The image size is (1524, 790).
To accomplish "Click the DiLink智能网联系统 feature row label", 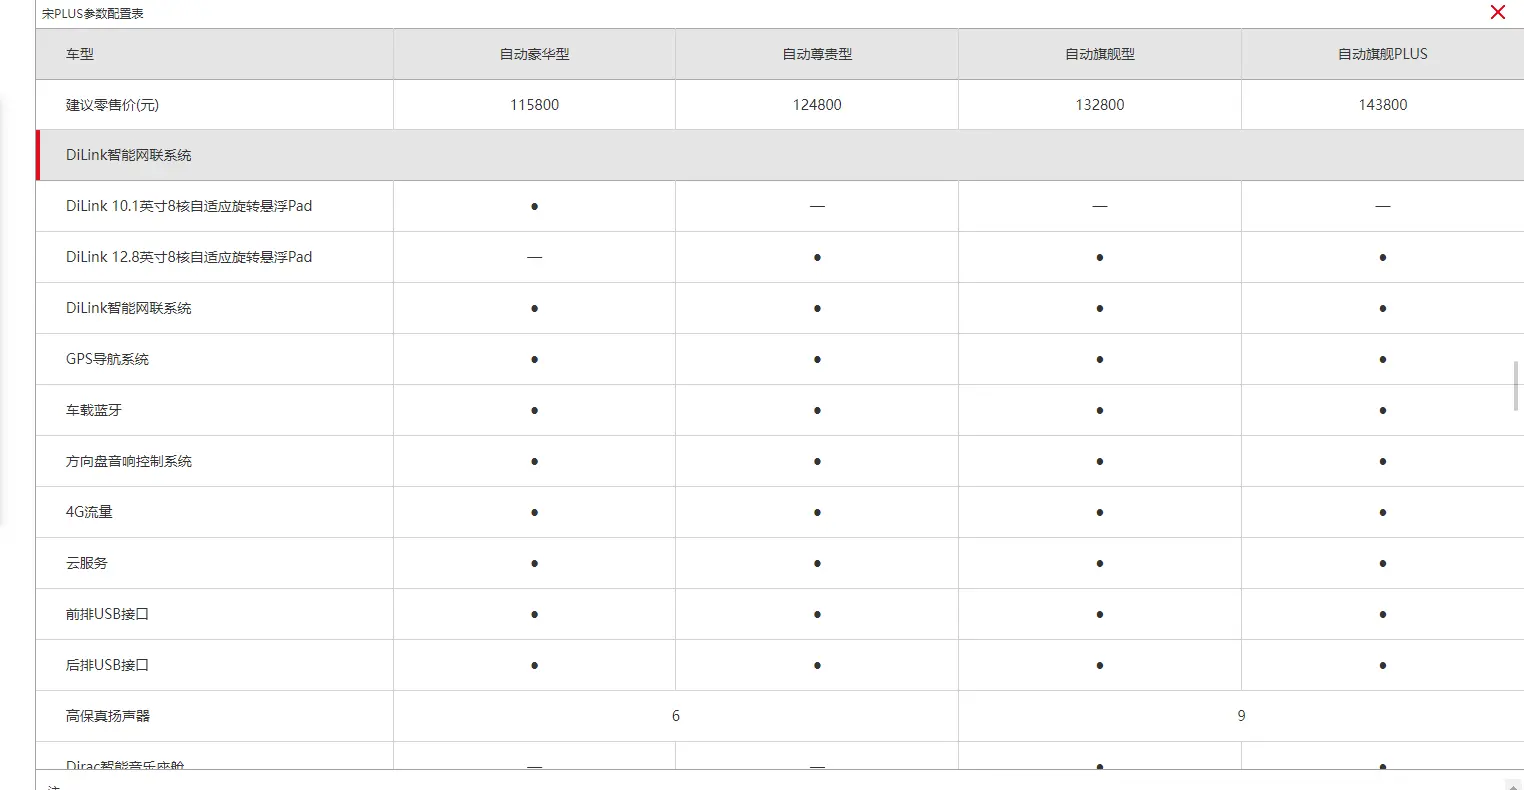I will pos(129,308).
